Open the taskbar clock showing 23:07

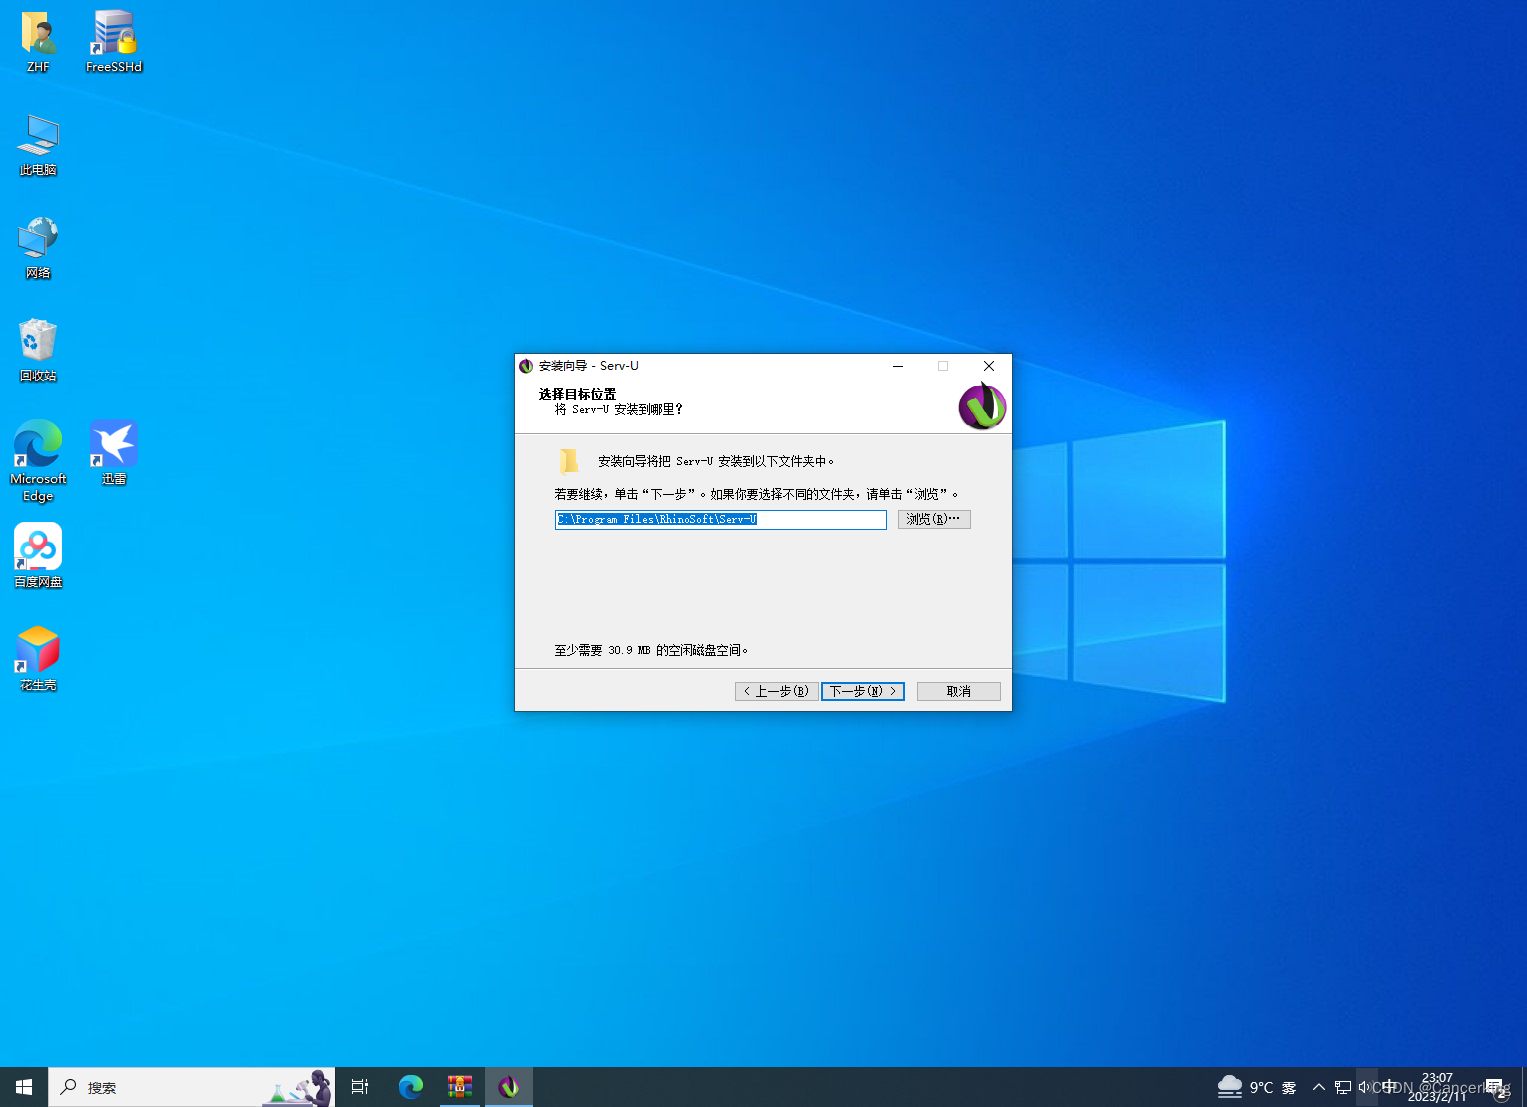pos(1437,1087)
